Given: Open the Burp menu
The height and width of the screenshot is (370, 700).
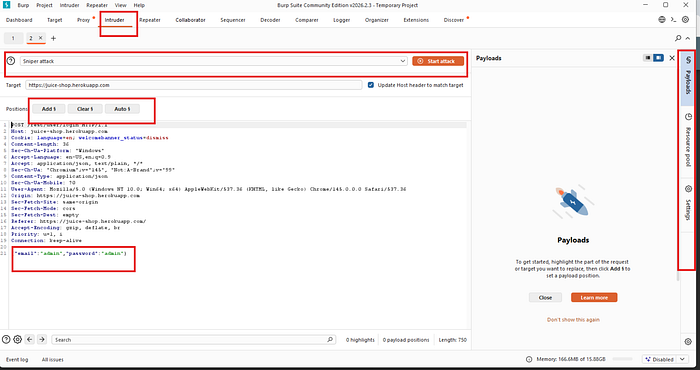Looking at the screenshot, I should (23, 5).
